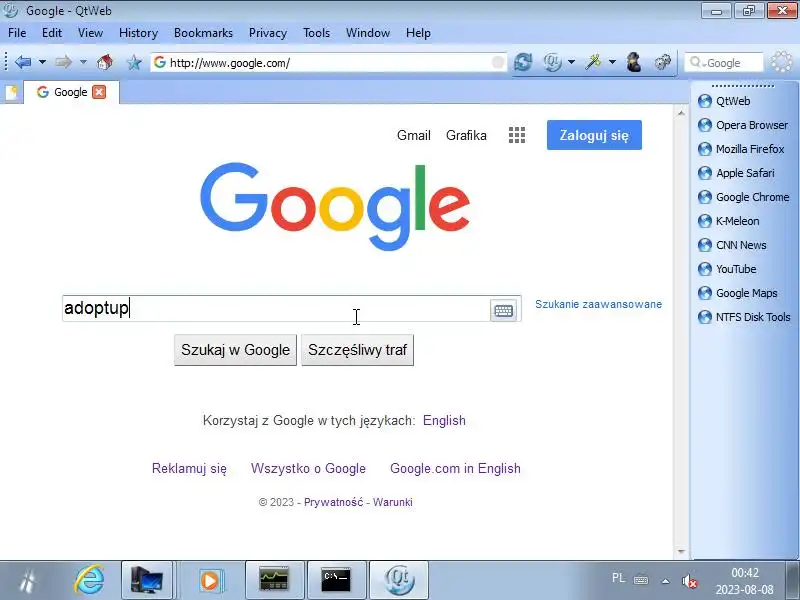Open the forward history dropdown arrow

(83, 63)
